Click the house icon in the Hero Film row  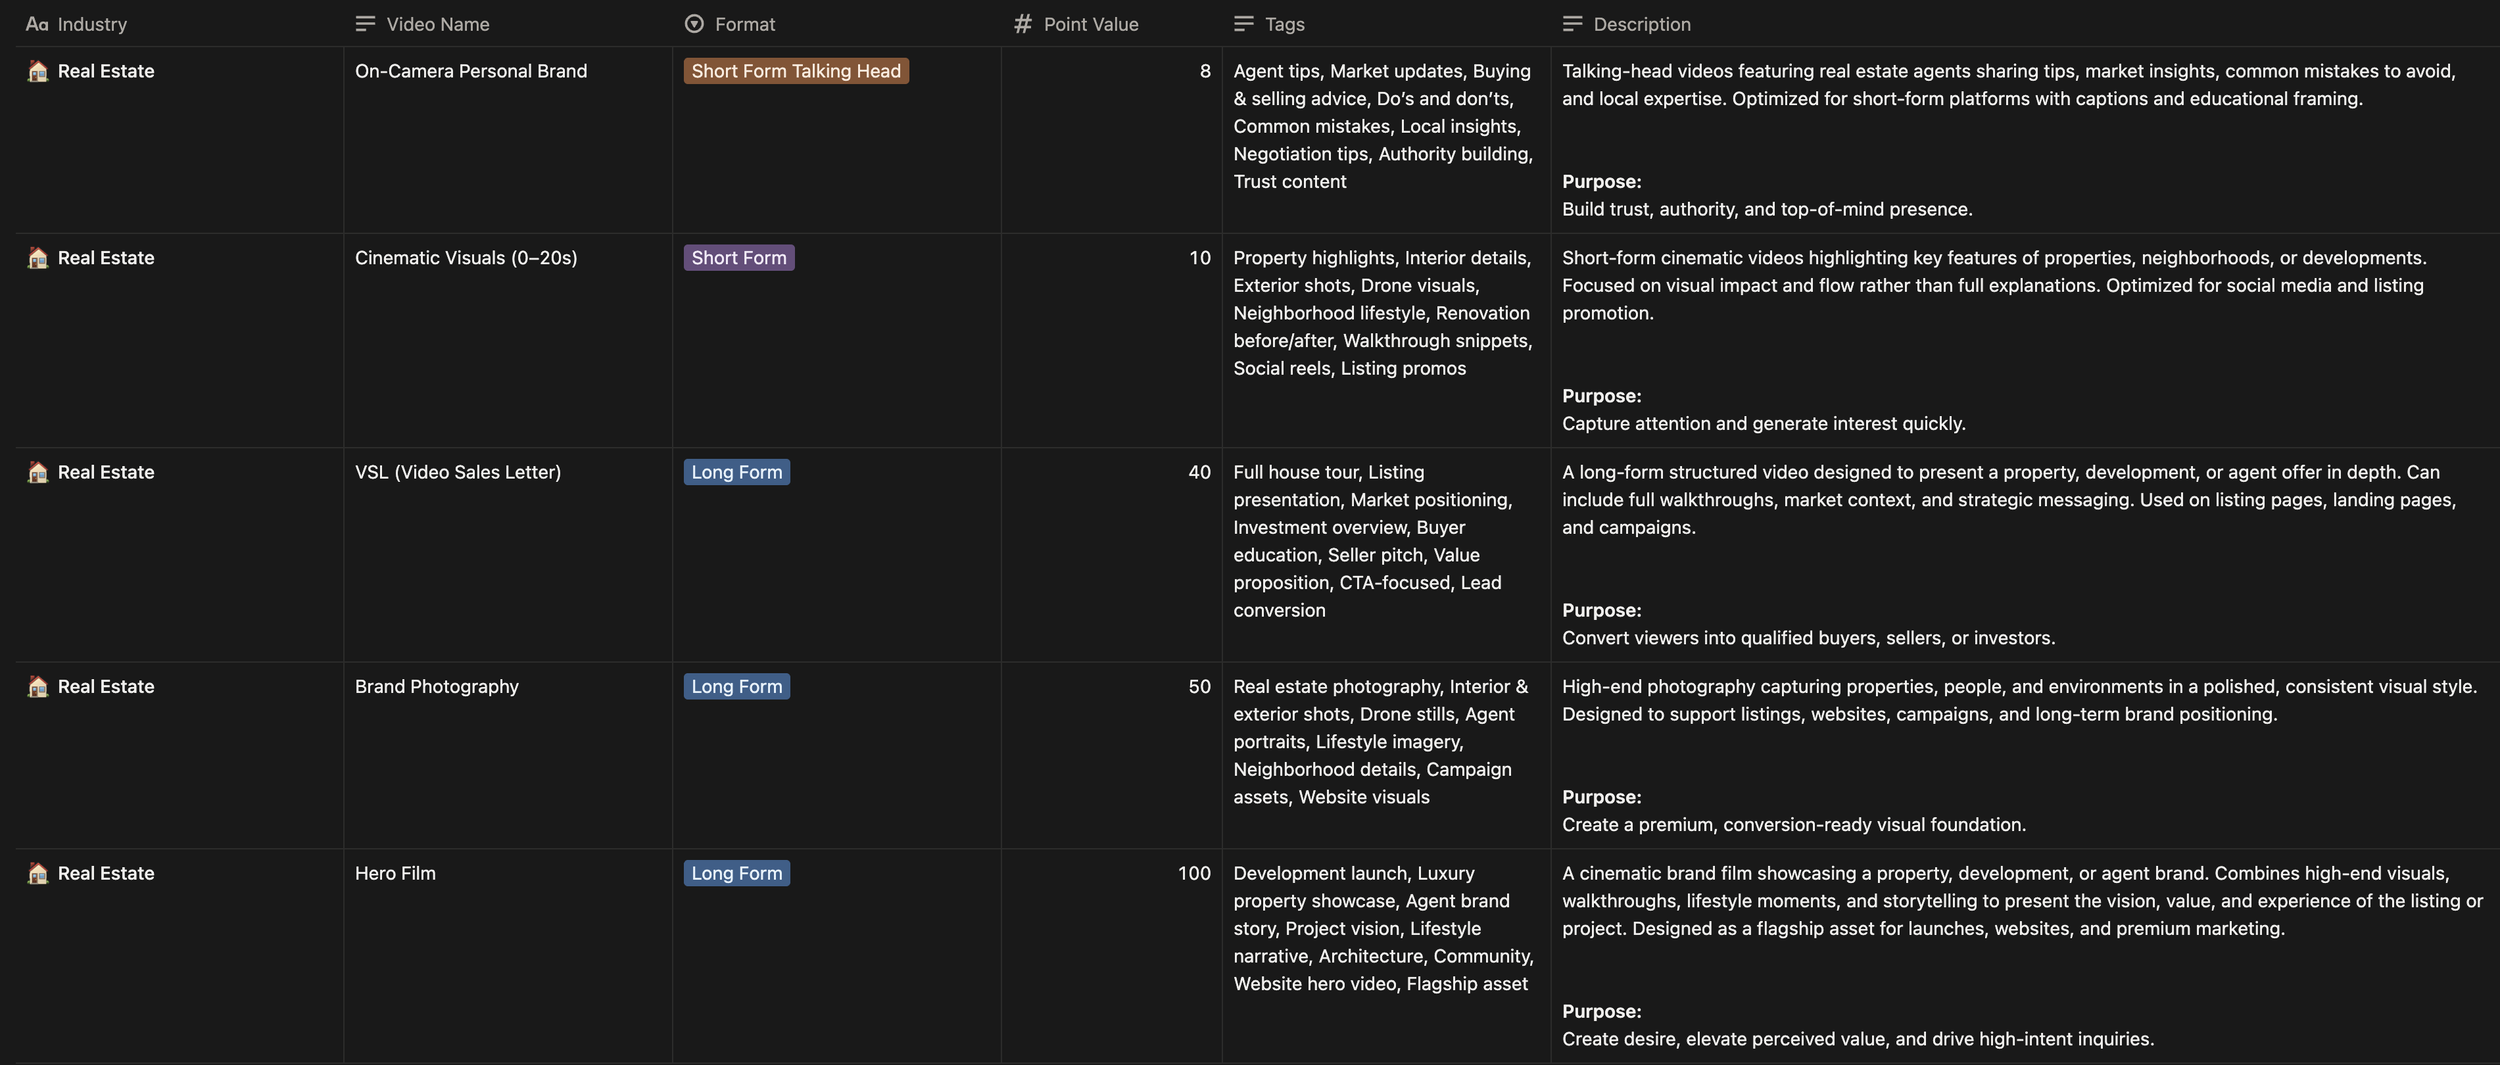click(x=38, y=873)
